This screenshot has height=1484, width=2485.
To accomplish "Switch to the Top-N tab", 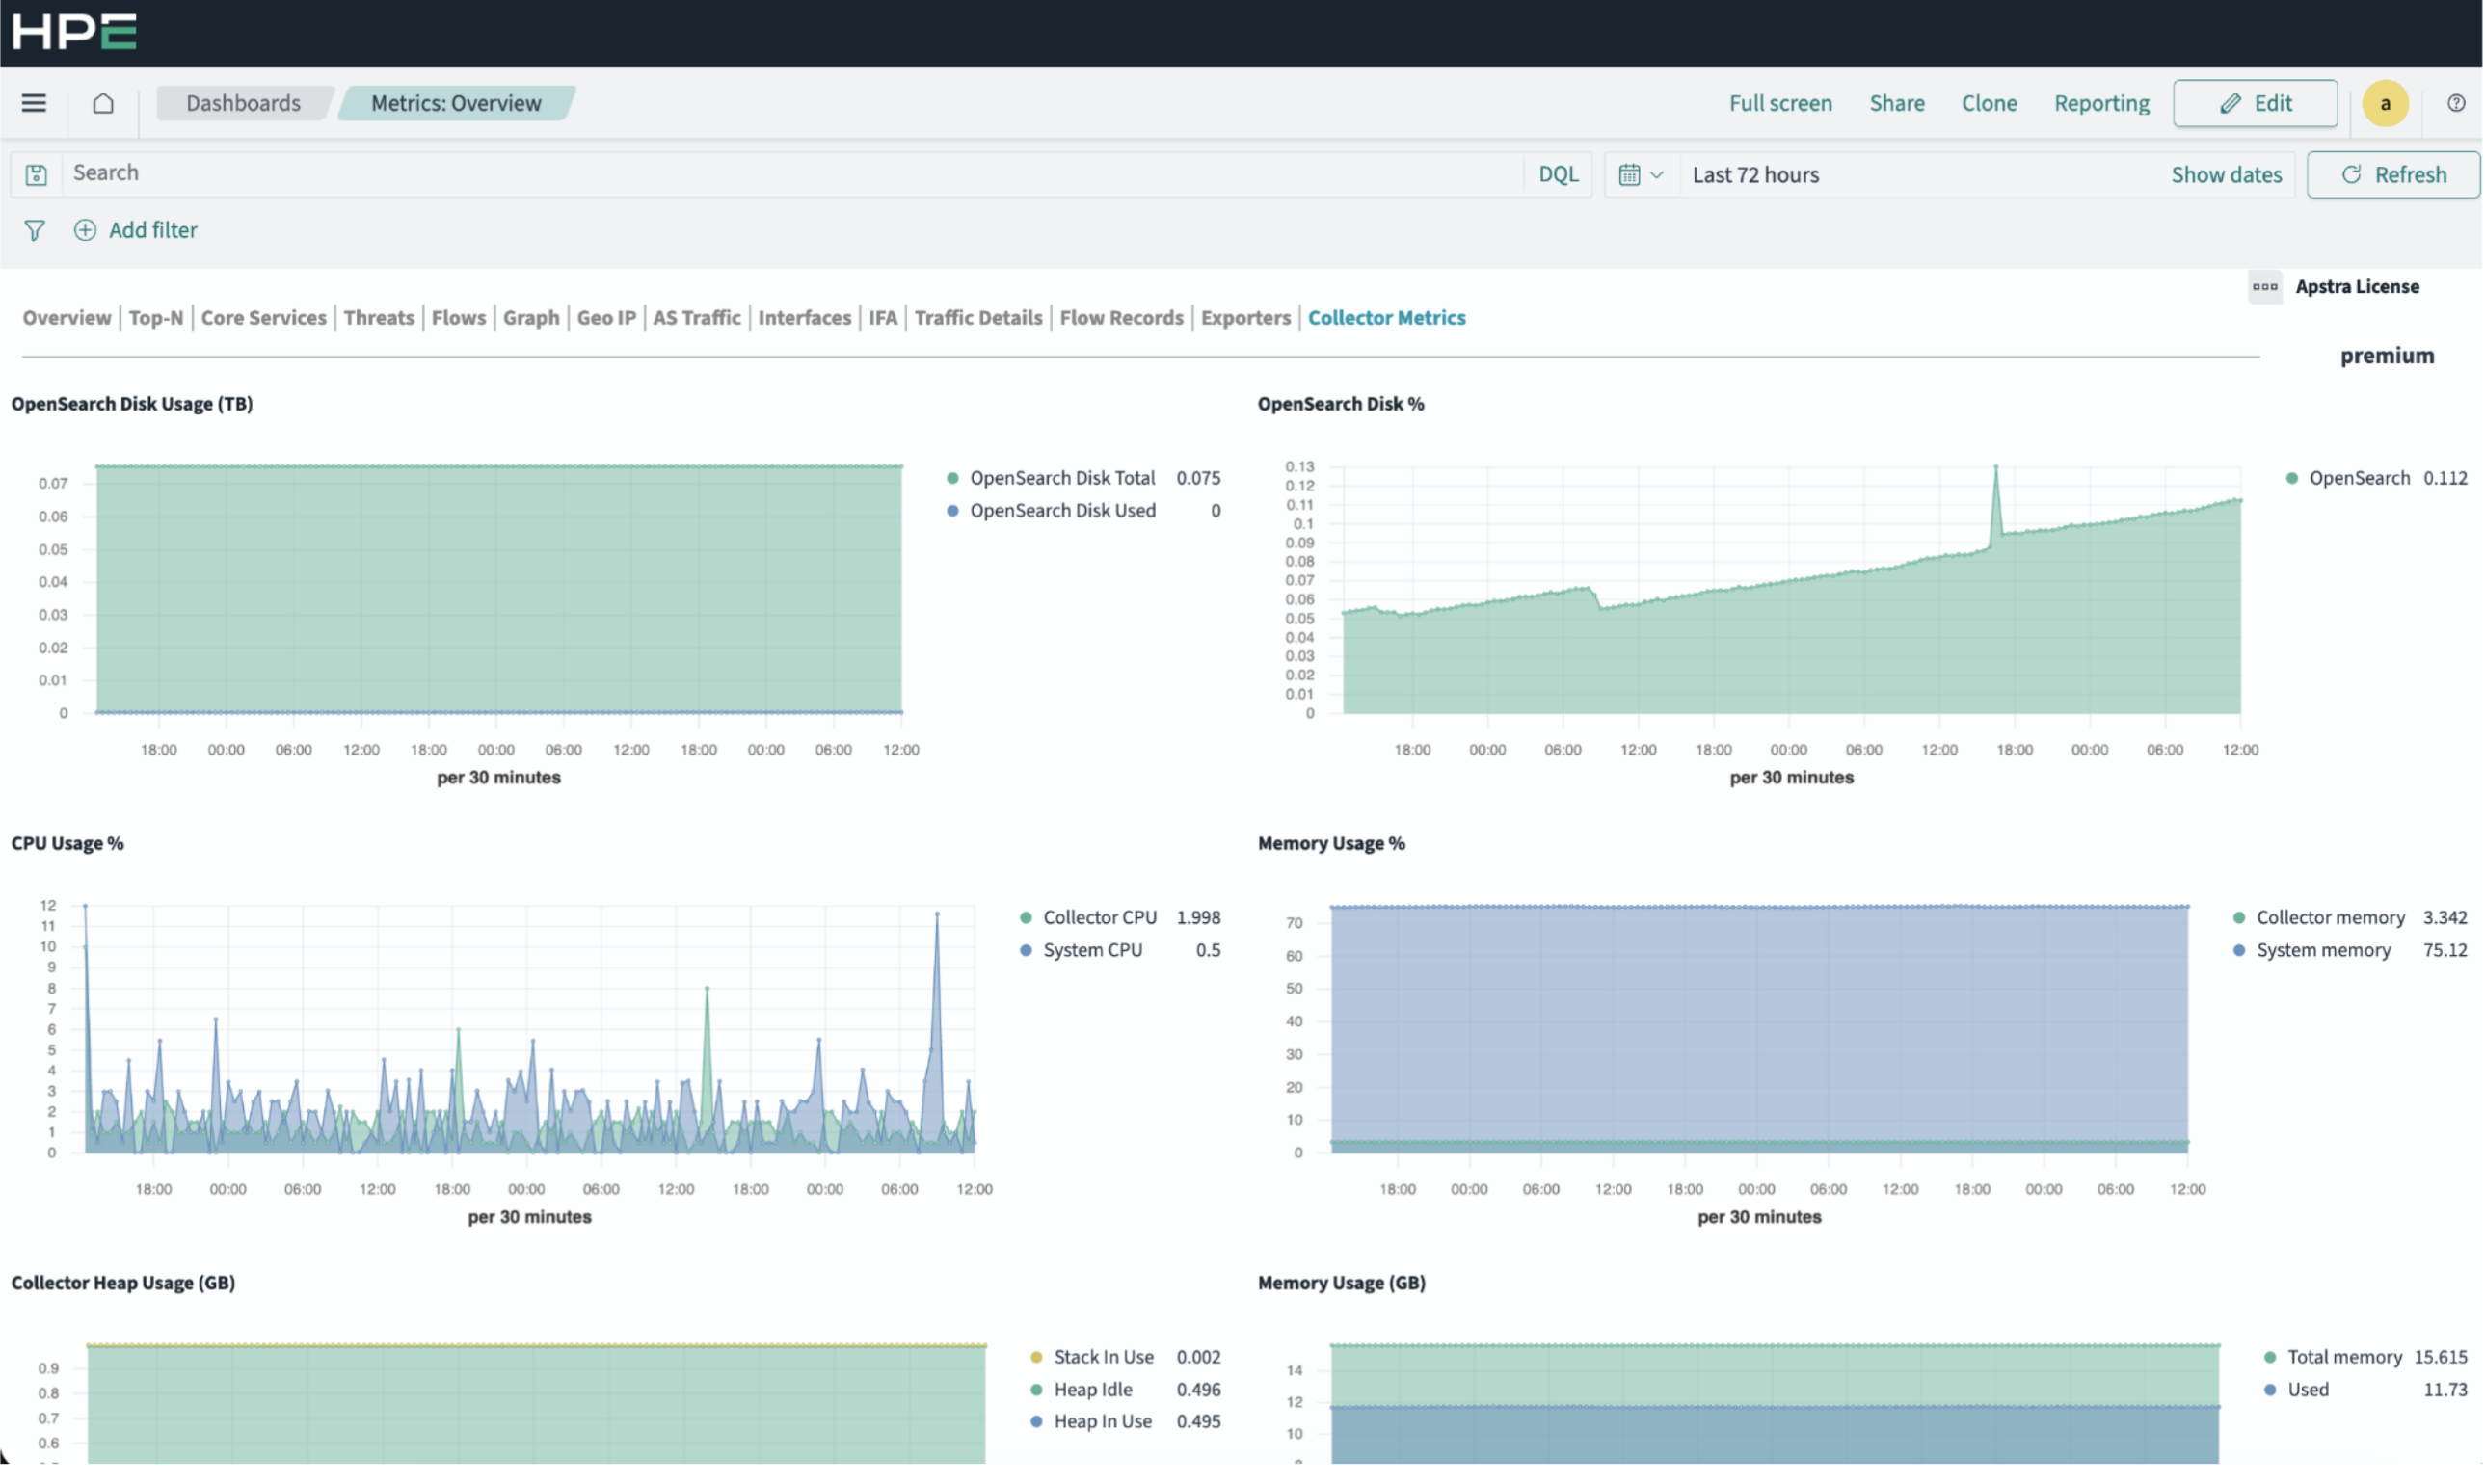I will [156, 318].
